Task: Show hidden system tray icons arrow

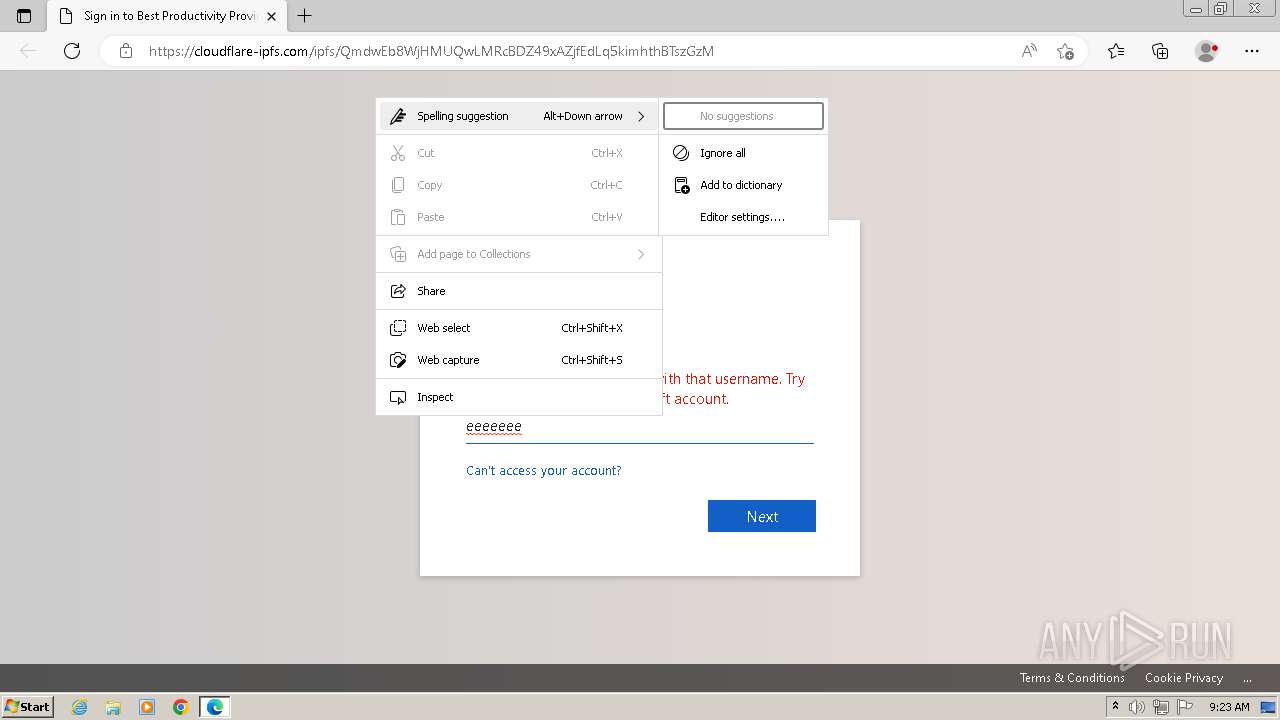Action: coord(1115,706)
